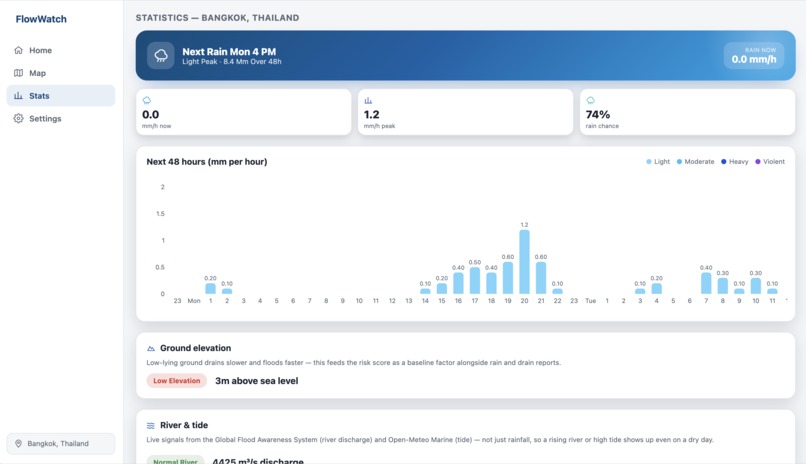Click the 0.40 bar at hour 16
The height and width of the screenshot is (464, 806).
pyautogui.click(x=458, y=283)
